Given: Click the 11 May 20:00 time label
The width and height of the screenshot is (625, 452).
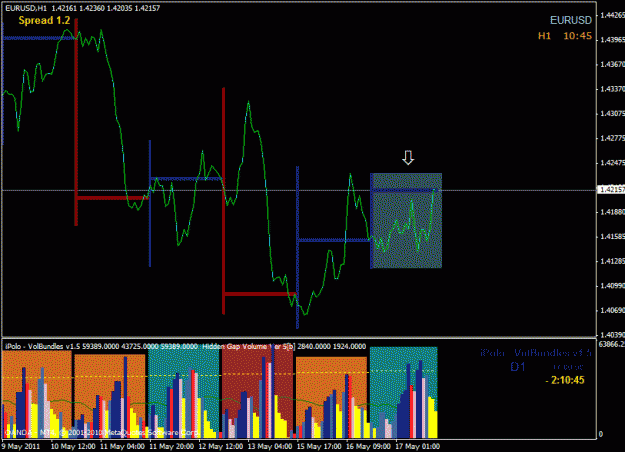Looking at the screenshot, I should tap(171, 446).
